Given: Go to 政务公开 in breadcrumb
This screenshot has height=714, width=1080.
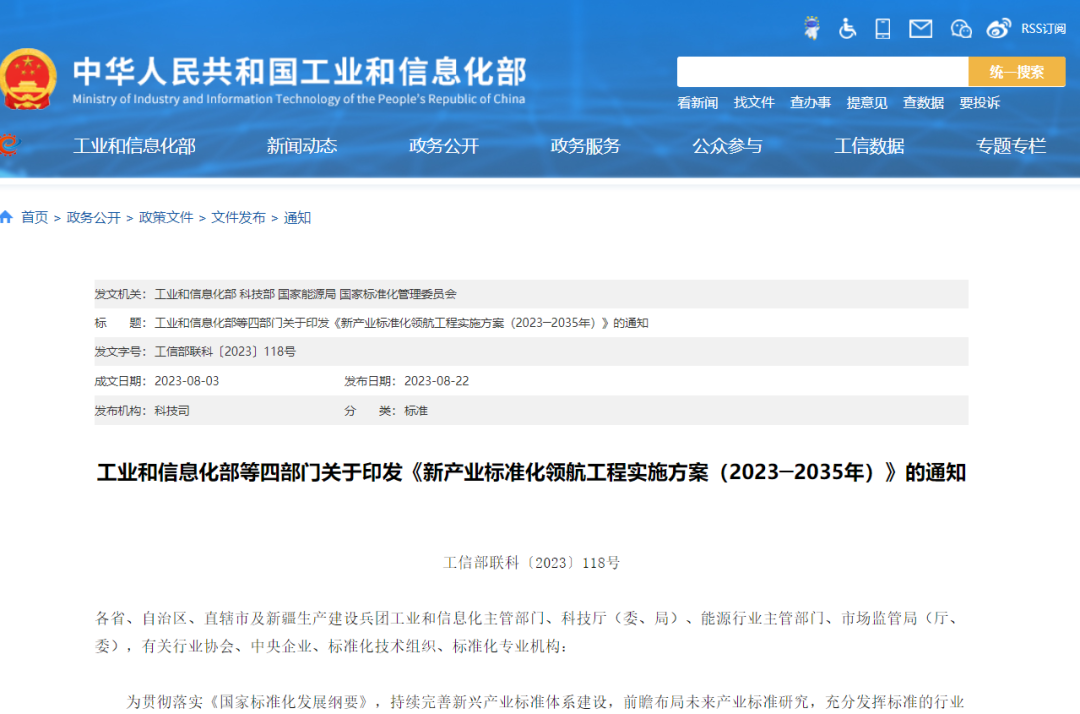Looking at the screenshot, I should click(94, 218).
